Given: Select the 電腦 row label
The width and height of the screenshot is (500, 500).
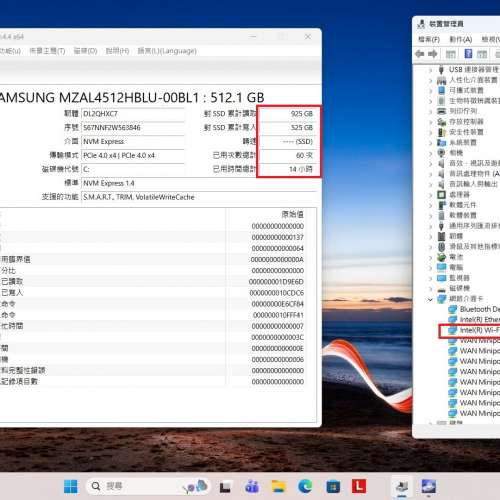Looking at the screenshot, I should (x=456, y=267).
